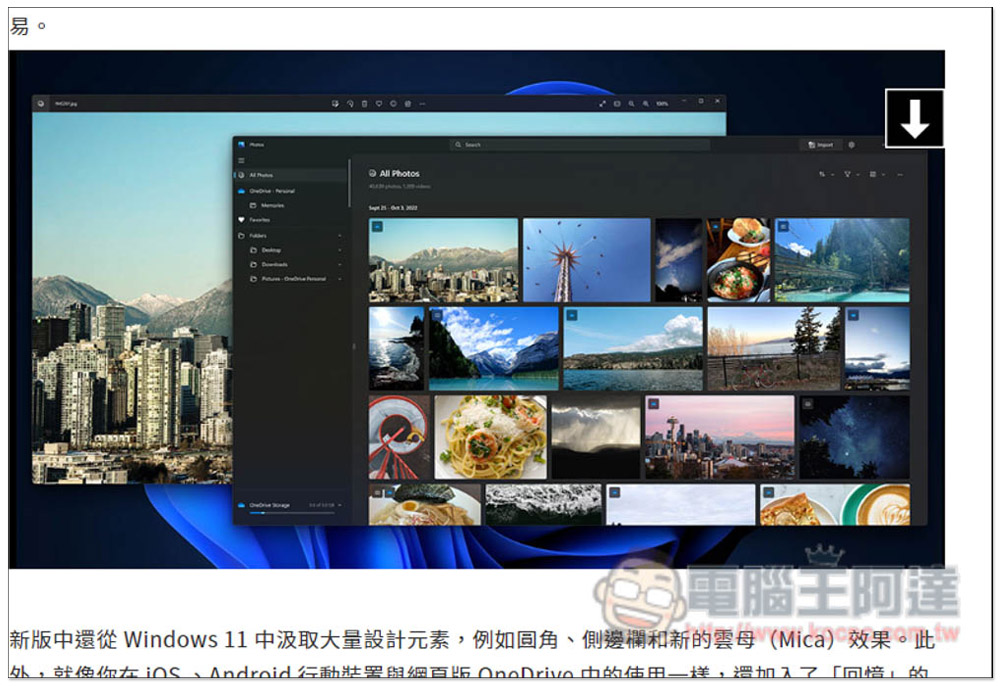
Task: Click the trash delete icon in the viewer toolbar
Action: click(364, 103)
